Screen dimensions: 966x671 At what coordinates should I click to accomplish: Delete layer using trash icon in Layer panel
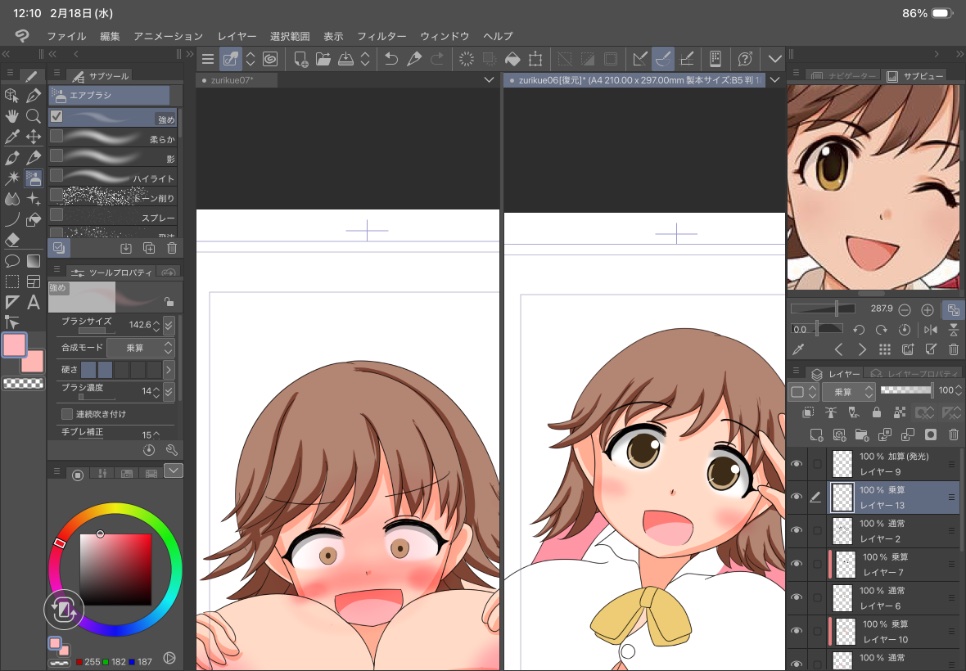(x=954, y=435)
